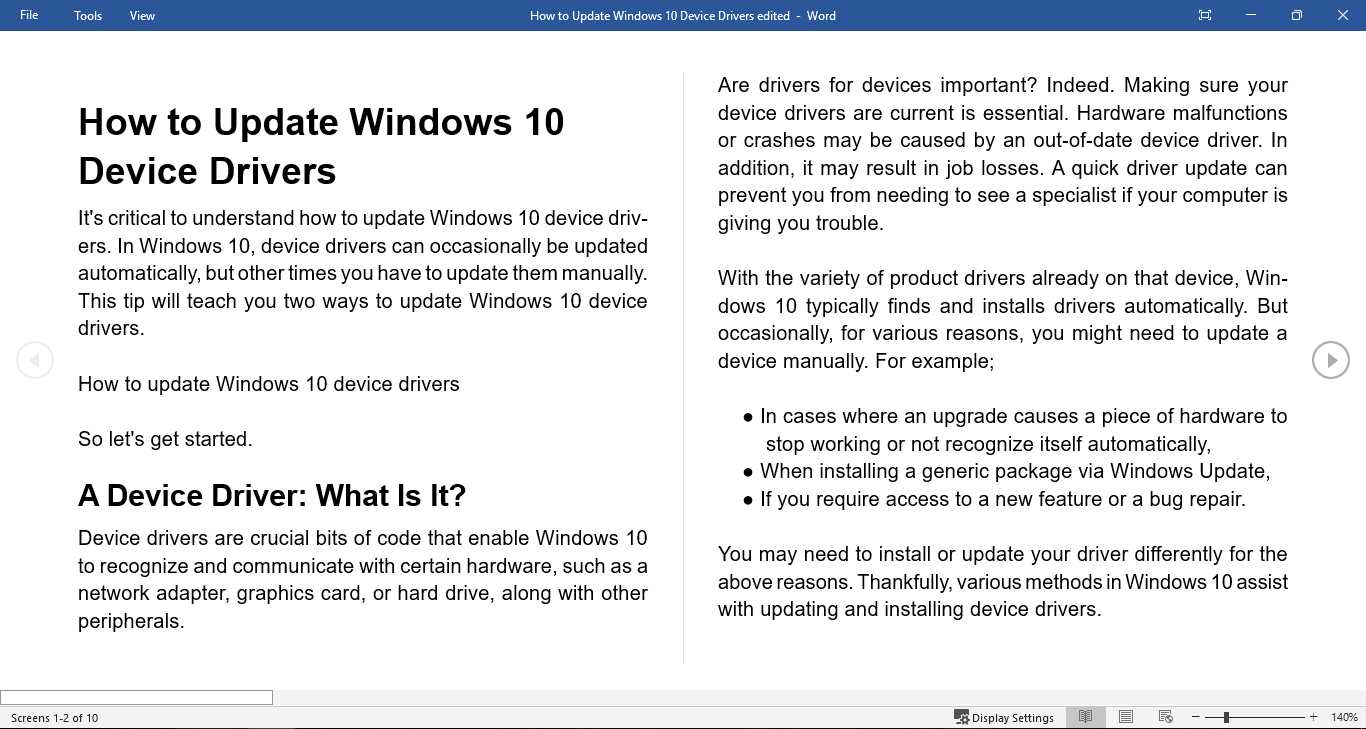This screenshot has width=1366, height=729.
Task: Switch to Read Mode view icon
Action: point(1085,717)
